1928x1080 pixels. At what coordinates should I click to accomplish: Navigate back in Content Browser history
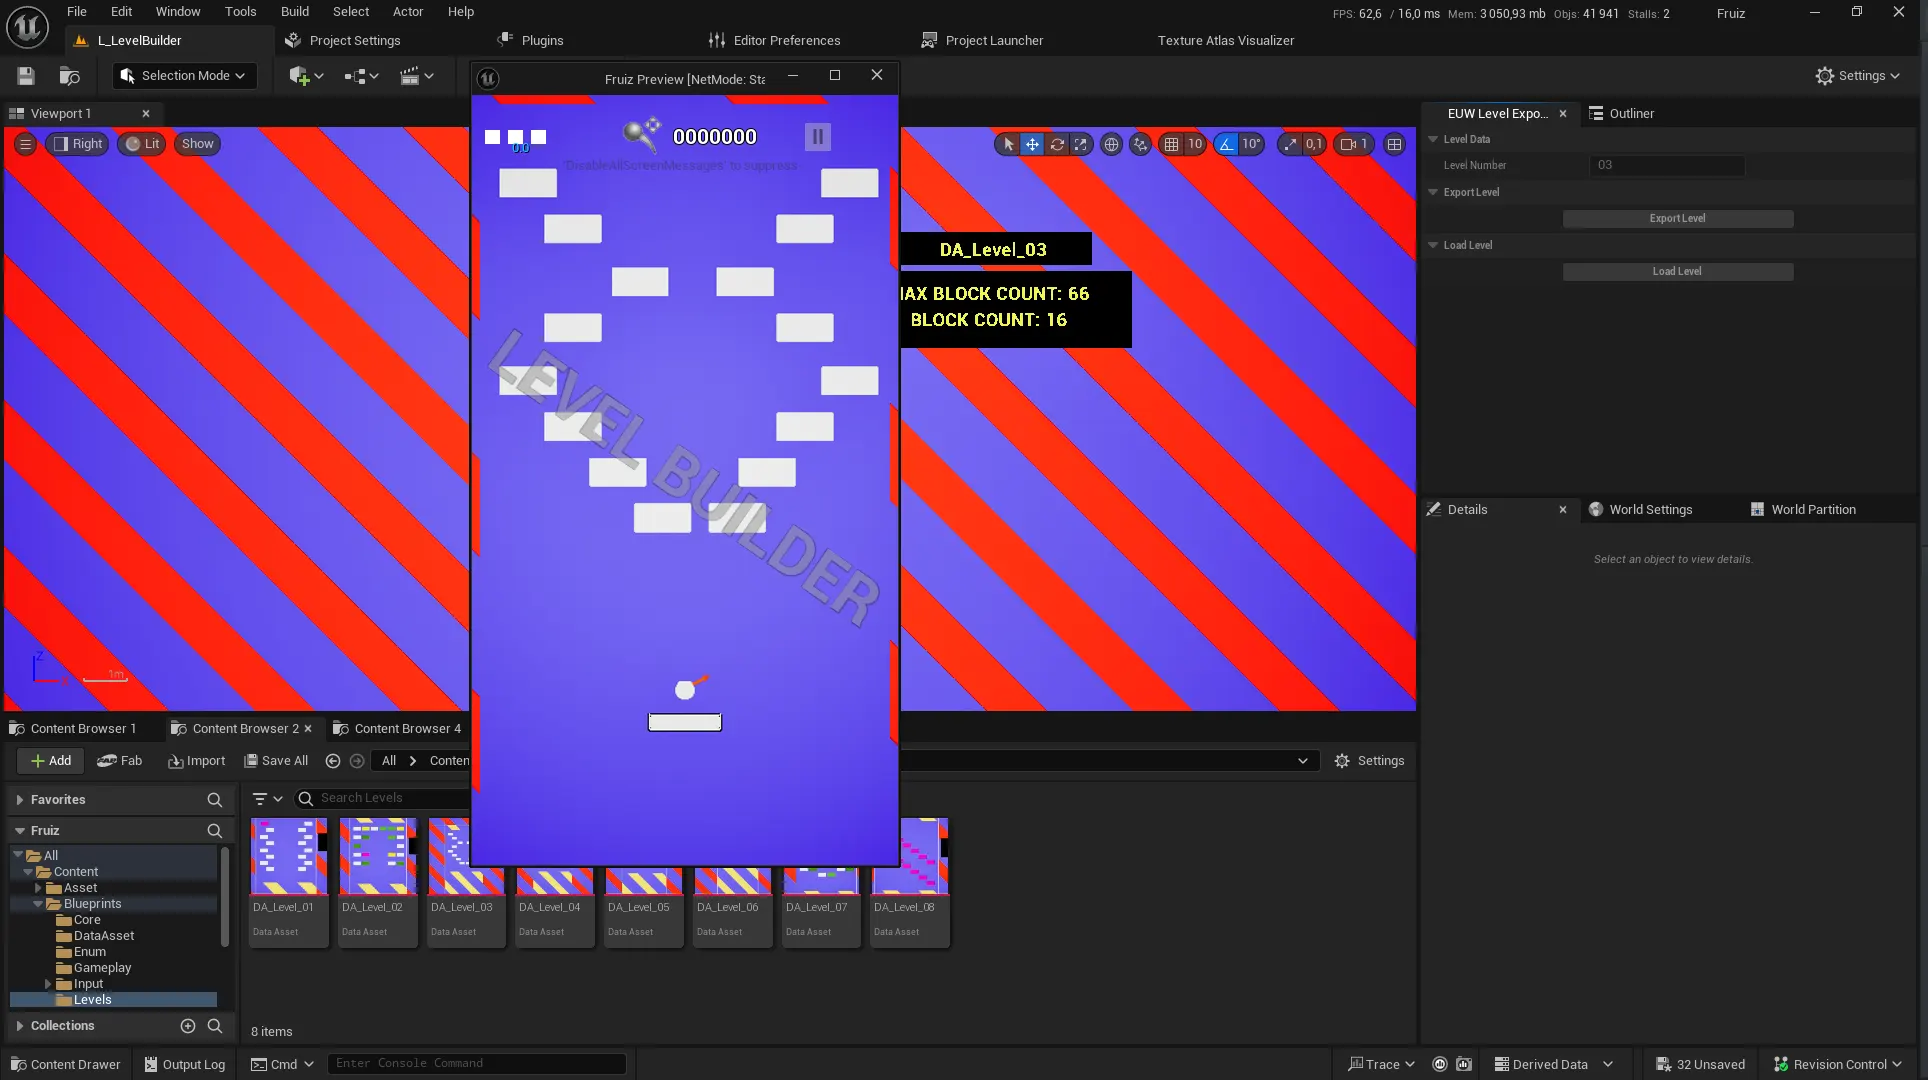333,761
